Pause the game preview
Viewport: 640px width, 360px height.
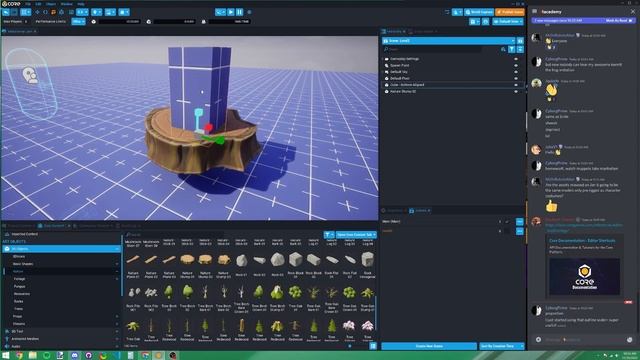click(240, 12)
